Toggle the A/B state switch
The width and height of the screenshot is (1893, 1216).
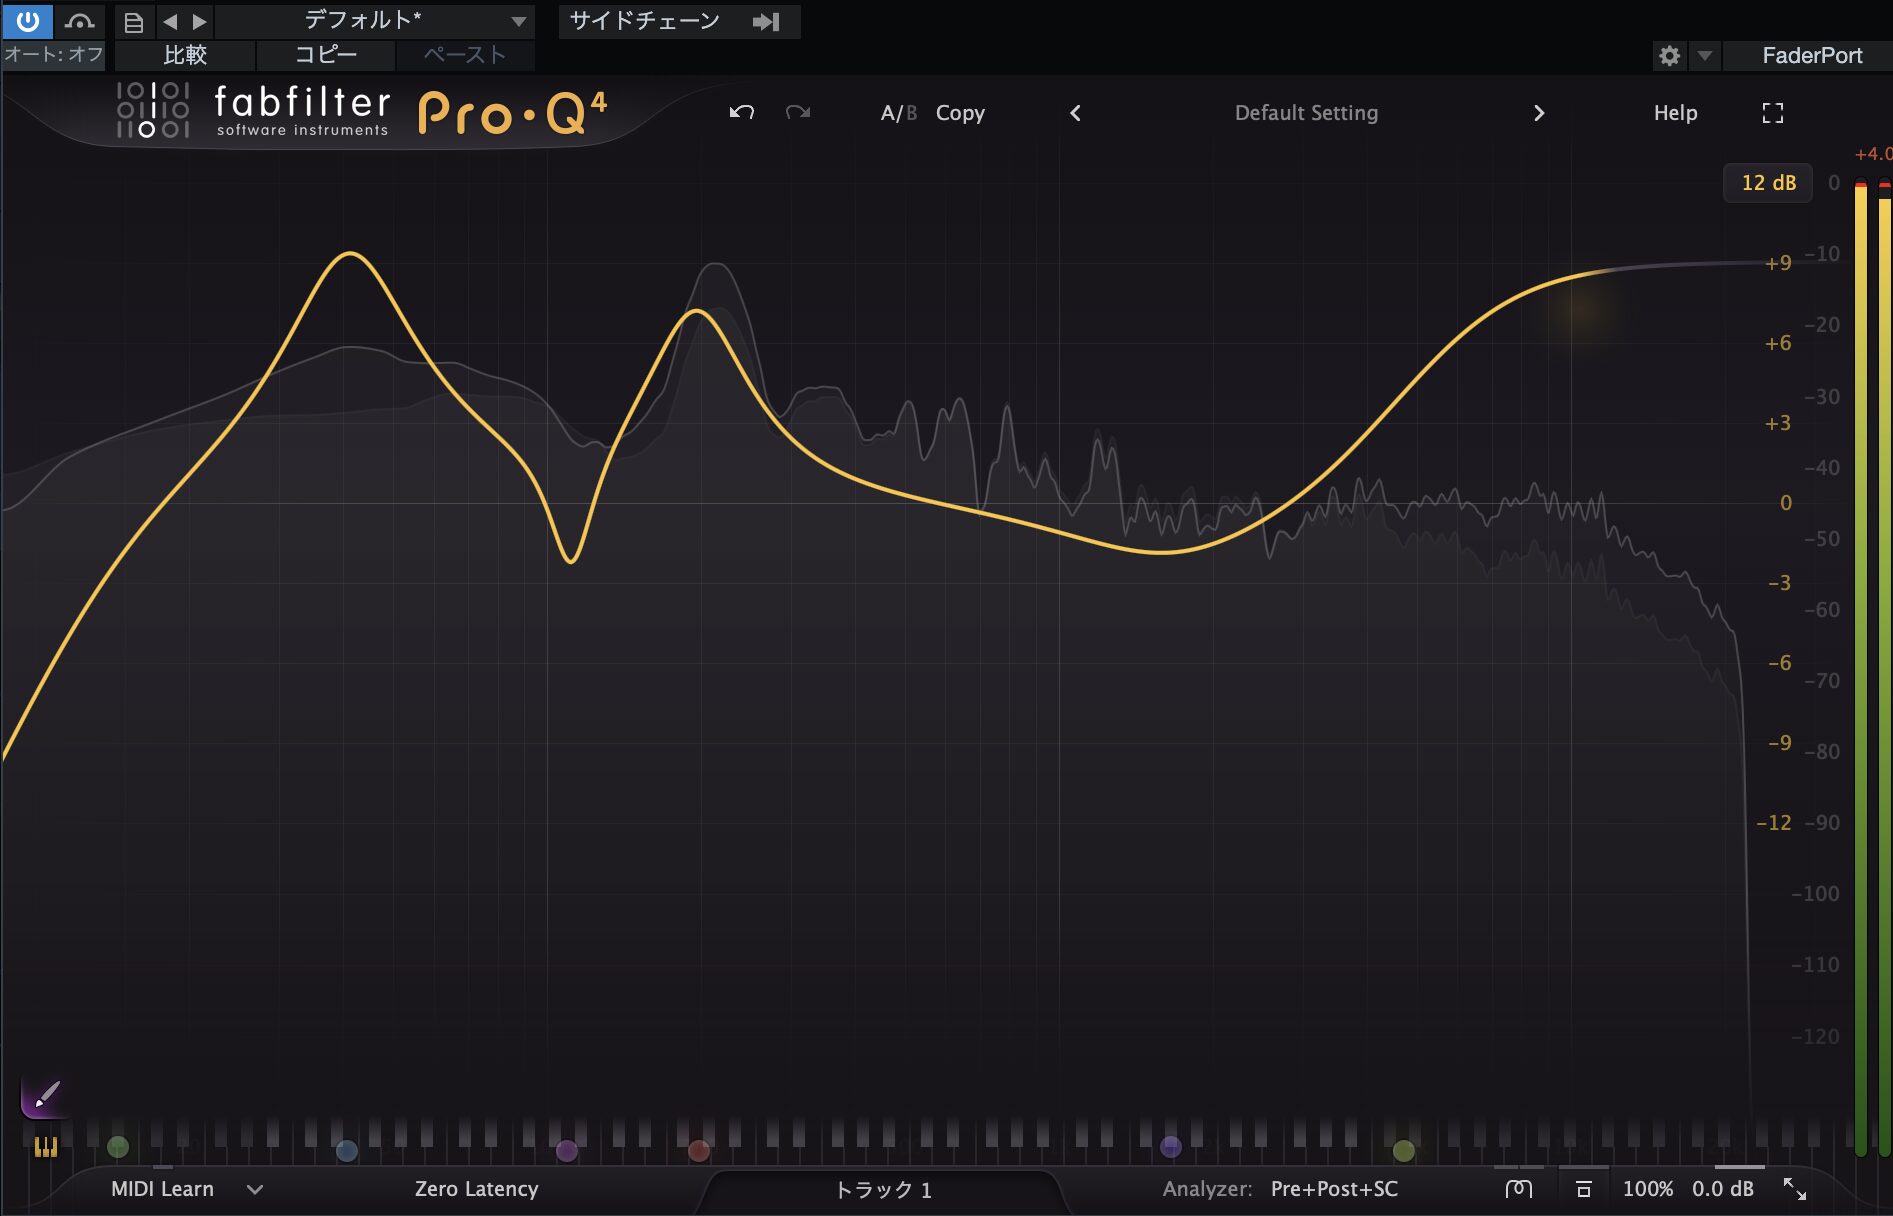click(x=898, y=113)
